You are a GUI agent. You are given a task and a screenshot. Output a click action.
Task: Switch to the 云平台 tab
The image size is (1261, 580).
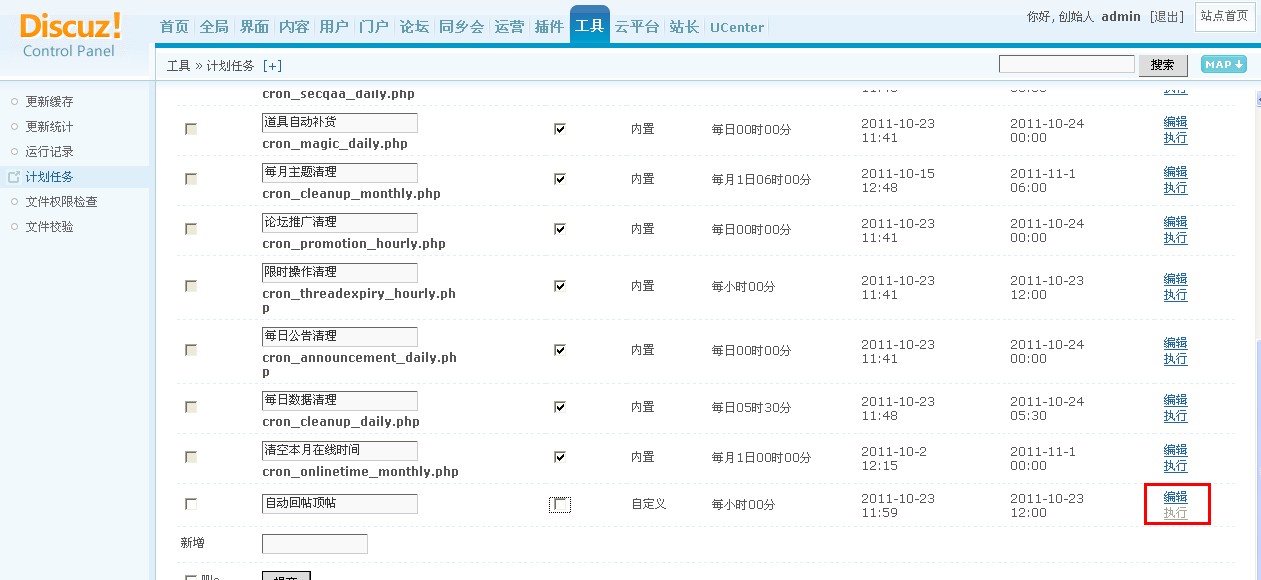click(637, 27)
